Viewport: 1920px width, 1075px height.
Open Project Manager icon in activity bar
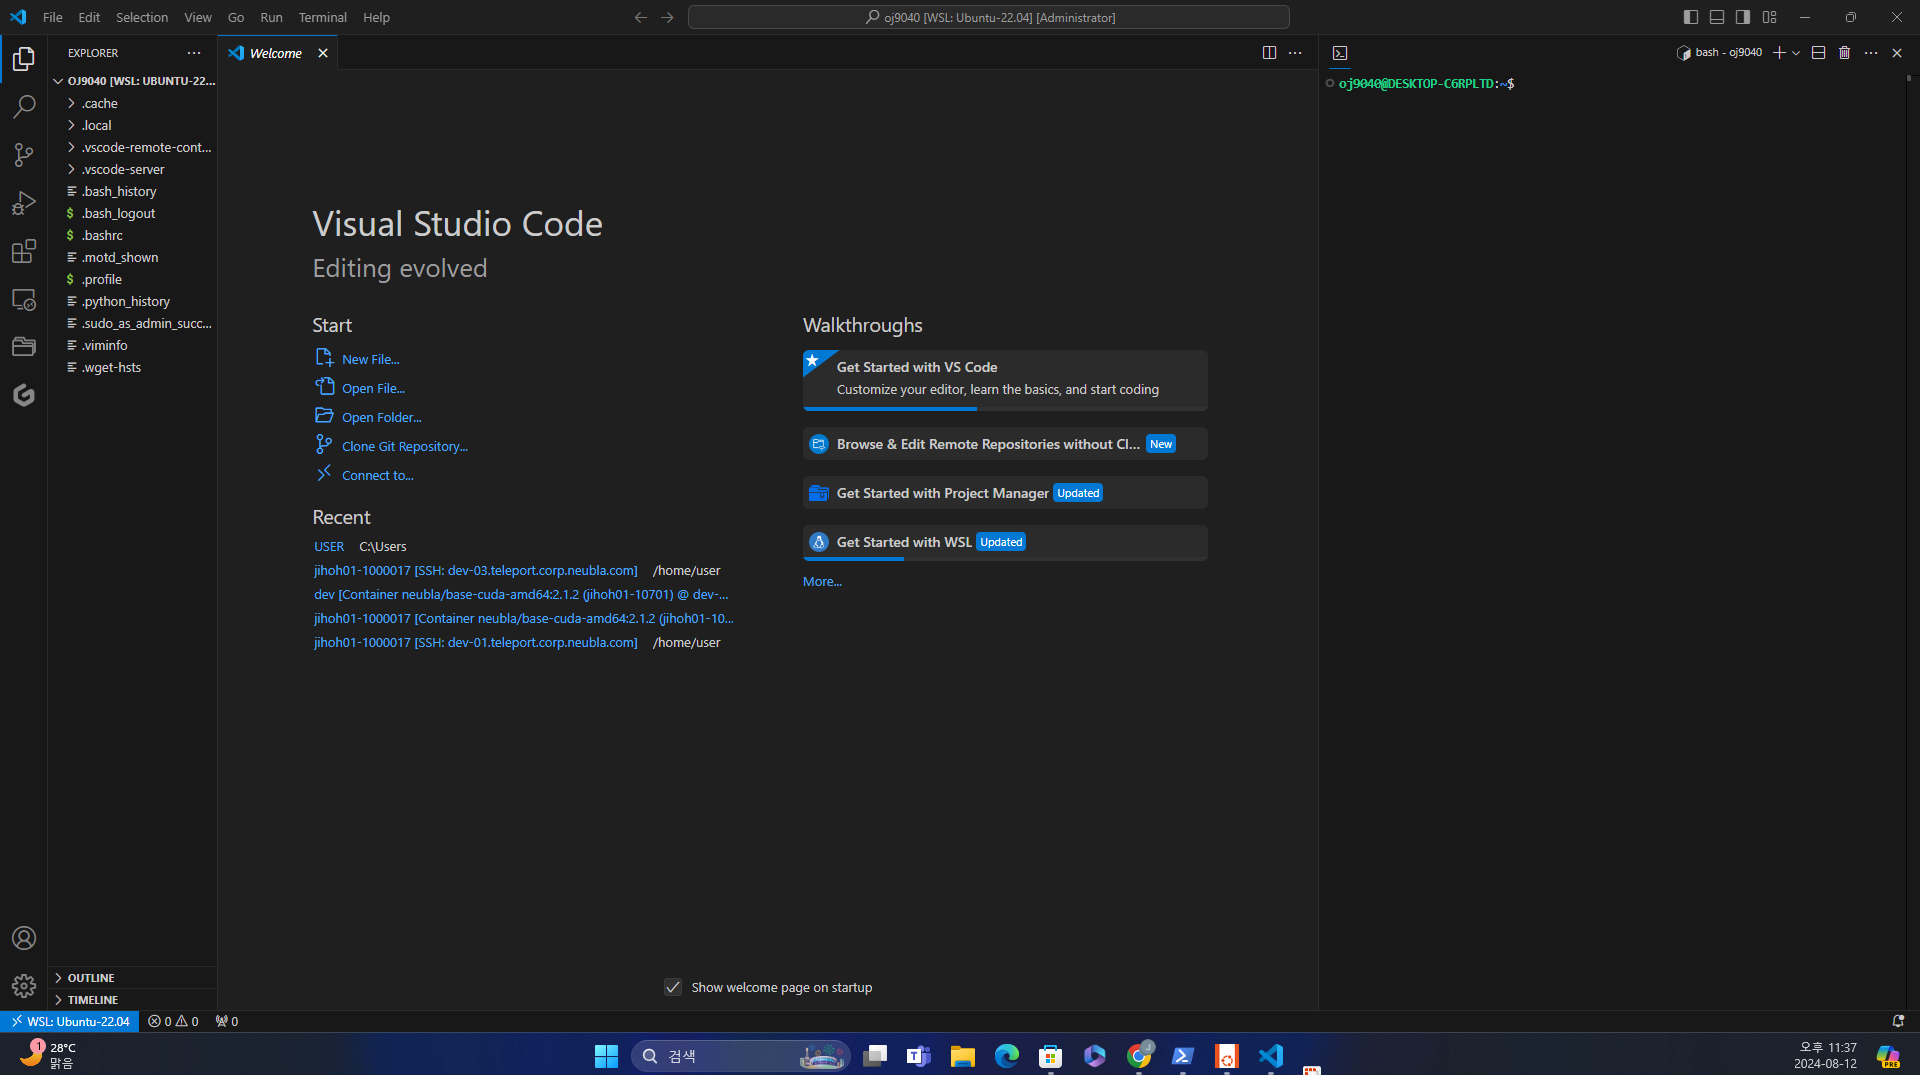click(x=24, y=347)
